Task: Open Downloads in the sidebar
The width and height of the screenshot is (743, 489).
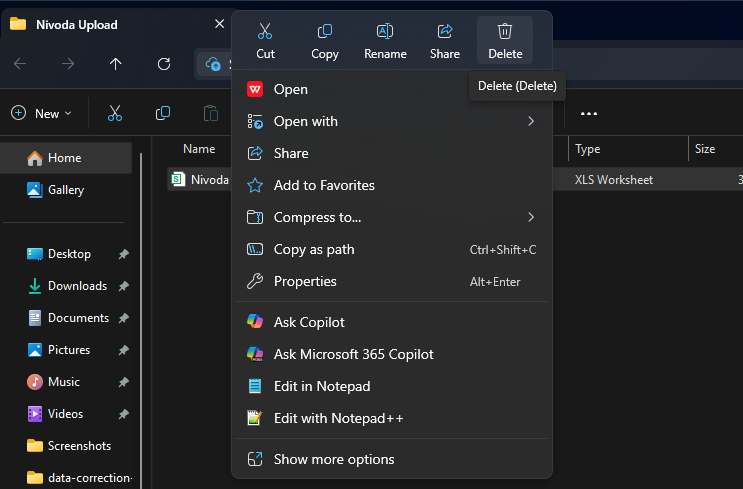Action: (66, 286)
